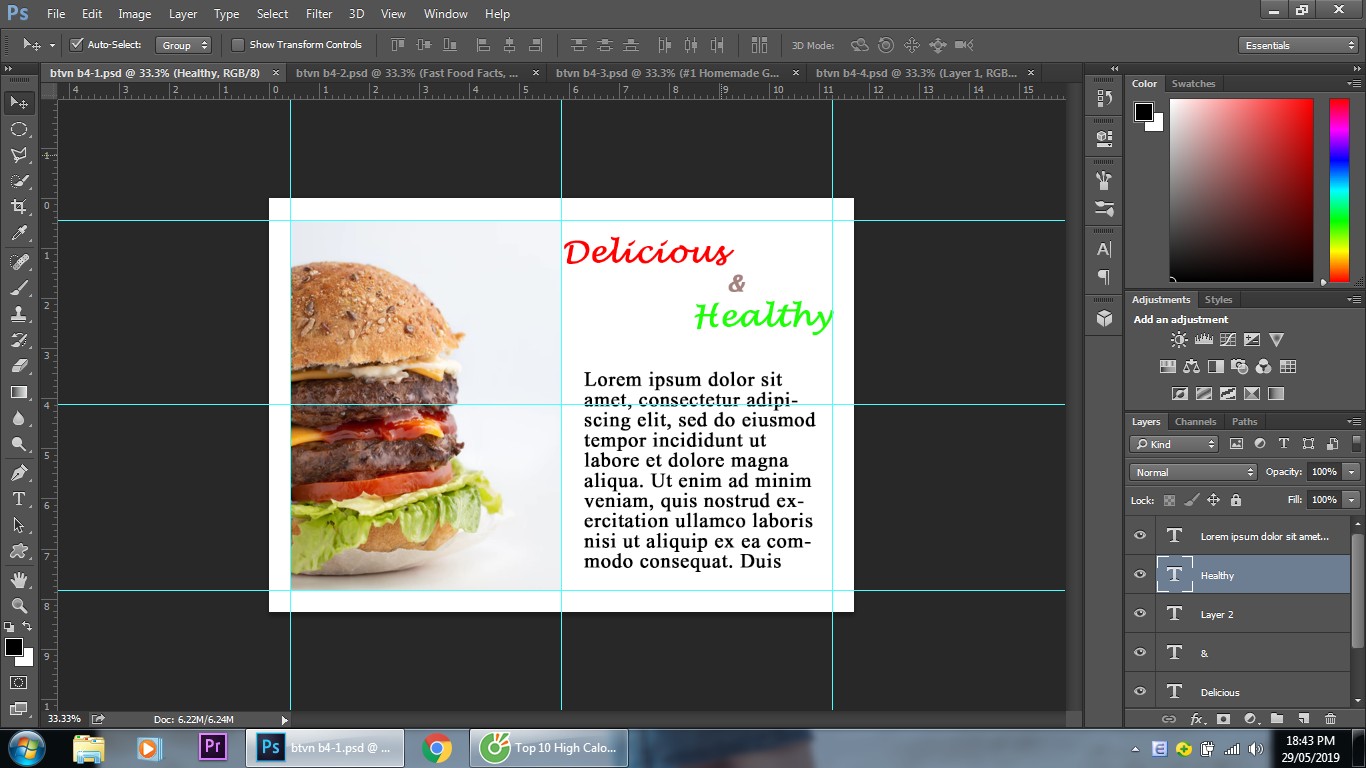
Task: Select the Eraser tool
Action: pos(19,366)
